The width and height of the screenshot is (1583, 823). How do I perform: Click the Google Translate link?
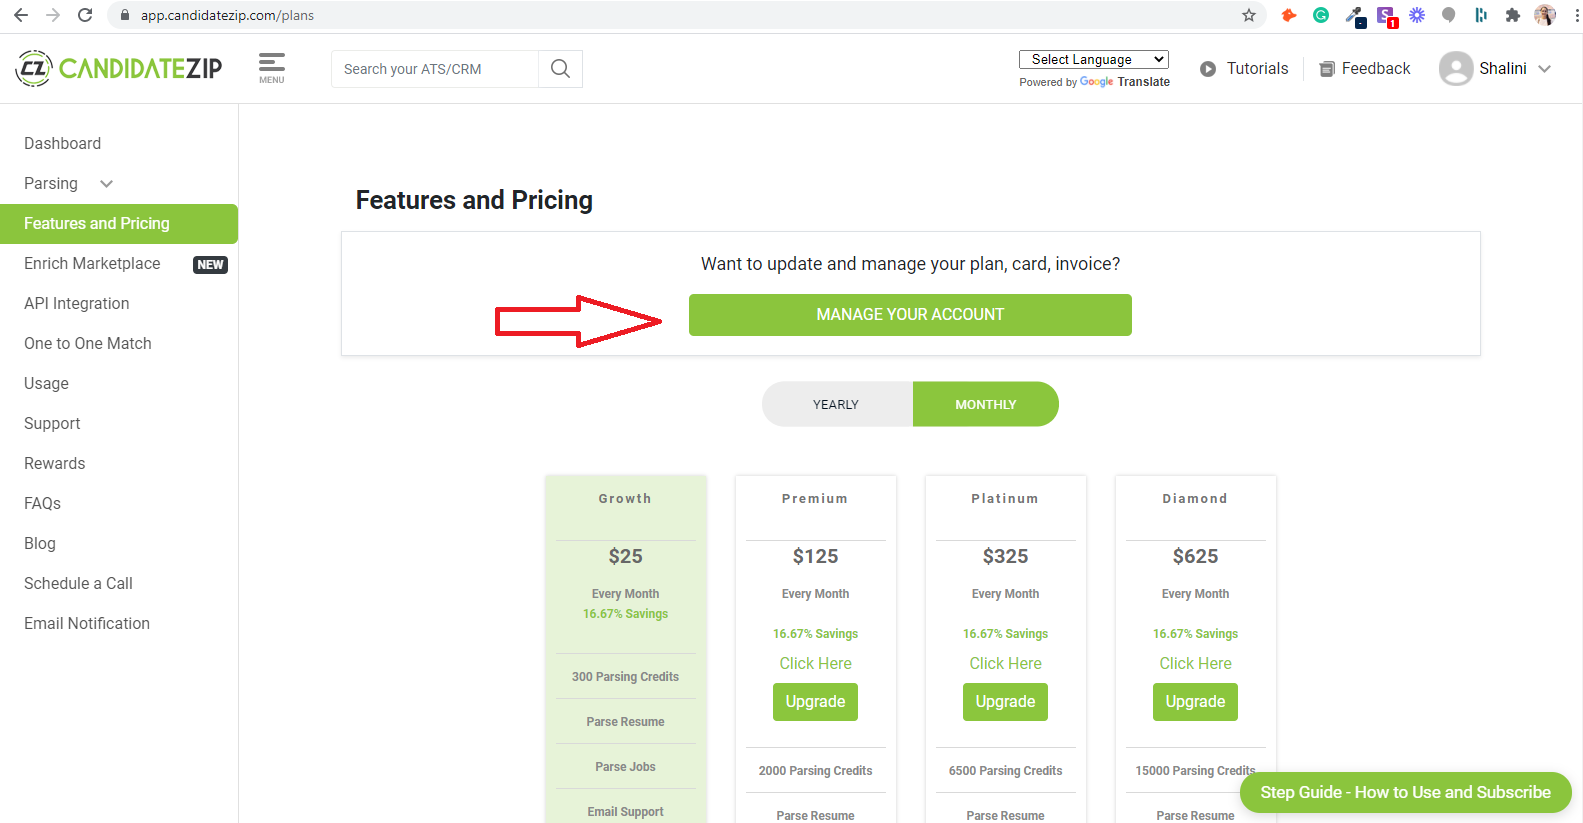click(x=1125, y=82)
